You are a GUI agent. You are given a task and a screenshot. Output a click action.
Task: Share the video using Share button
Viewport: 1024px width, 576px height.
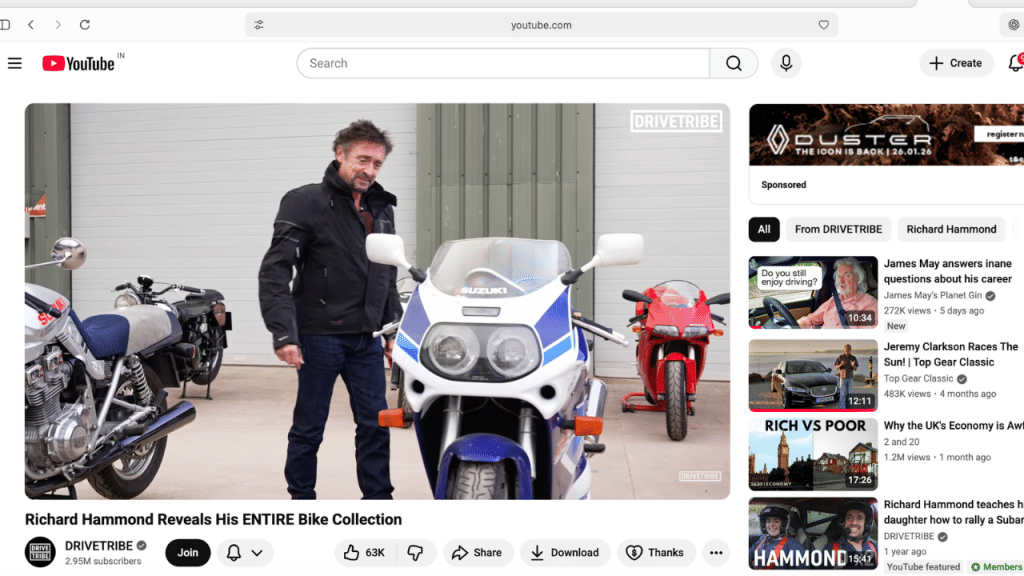click(477, 552)
